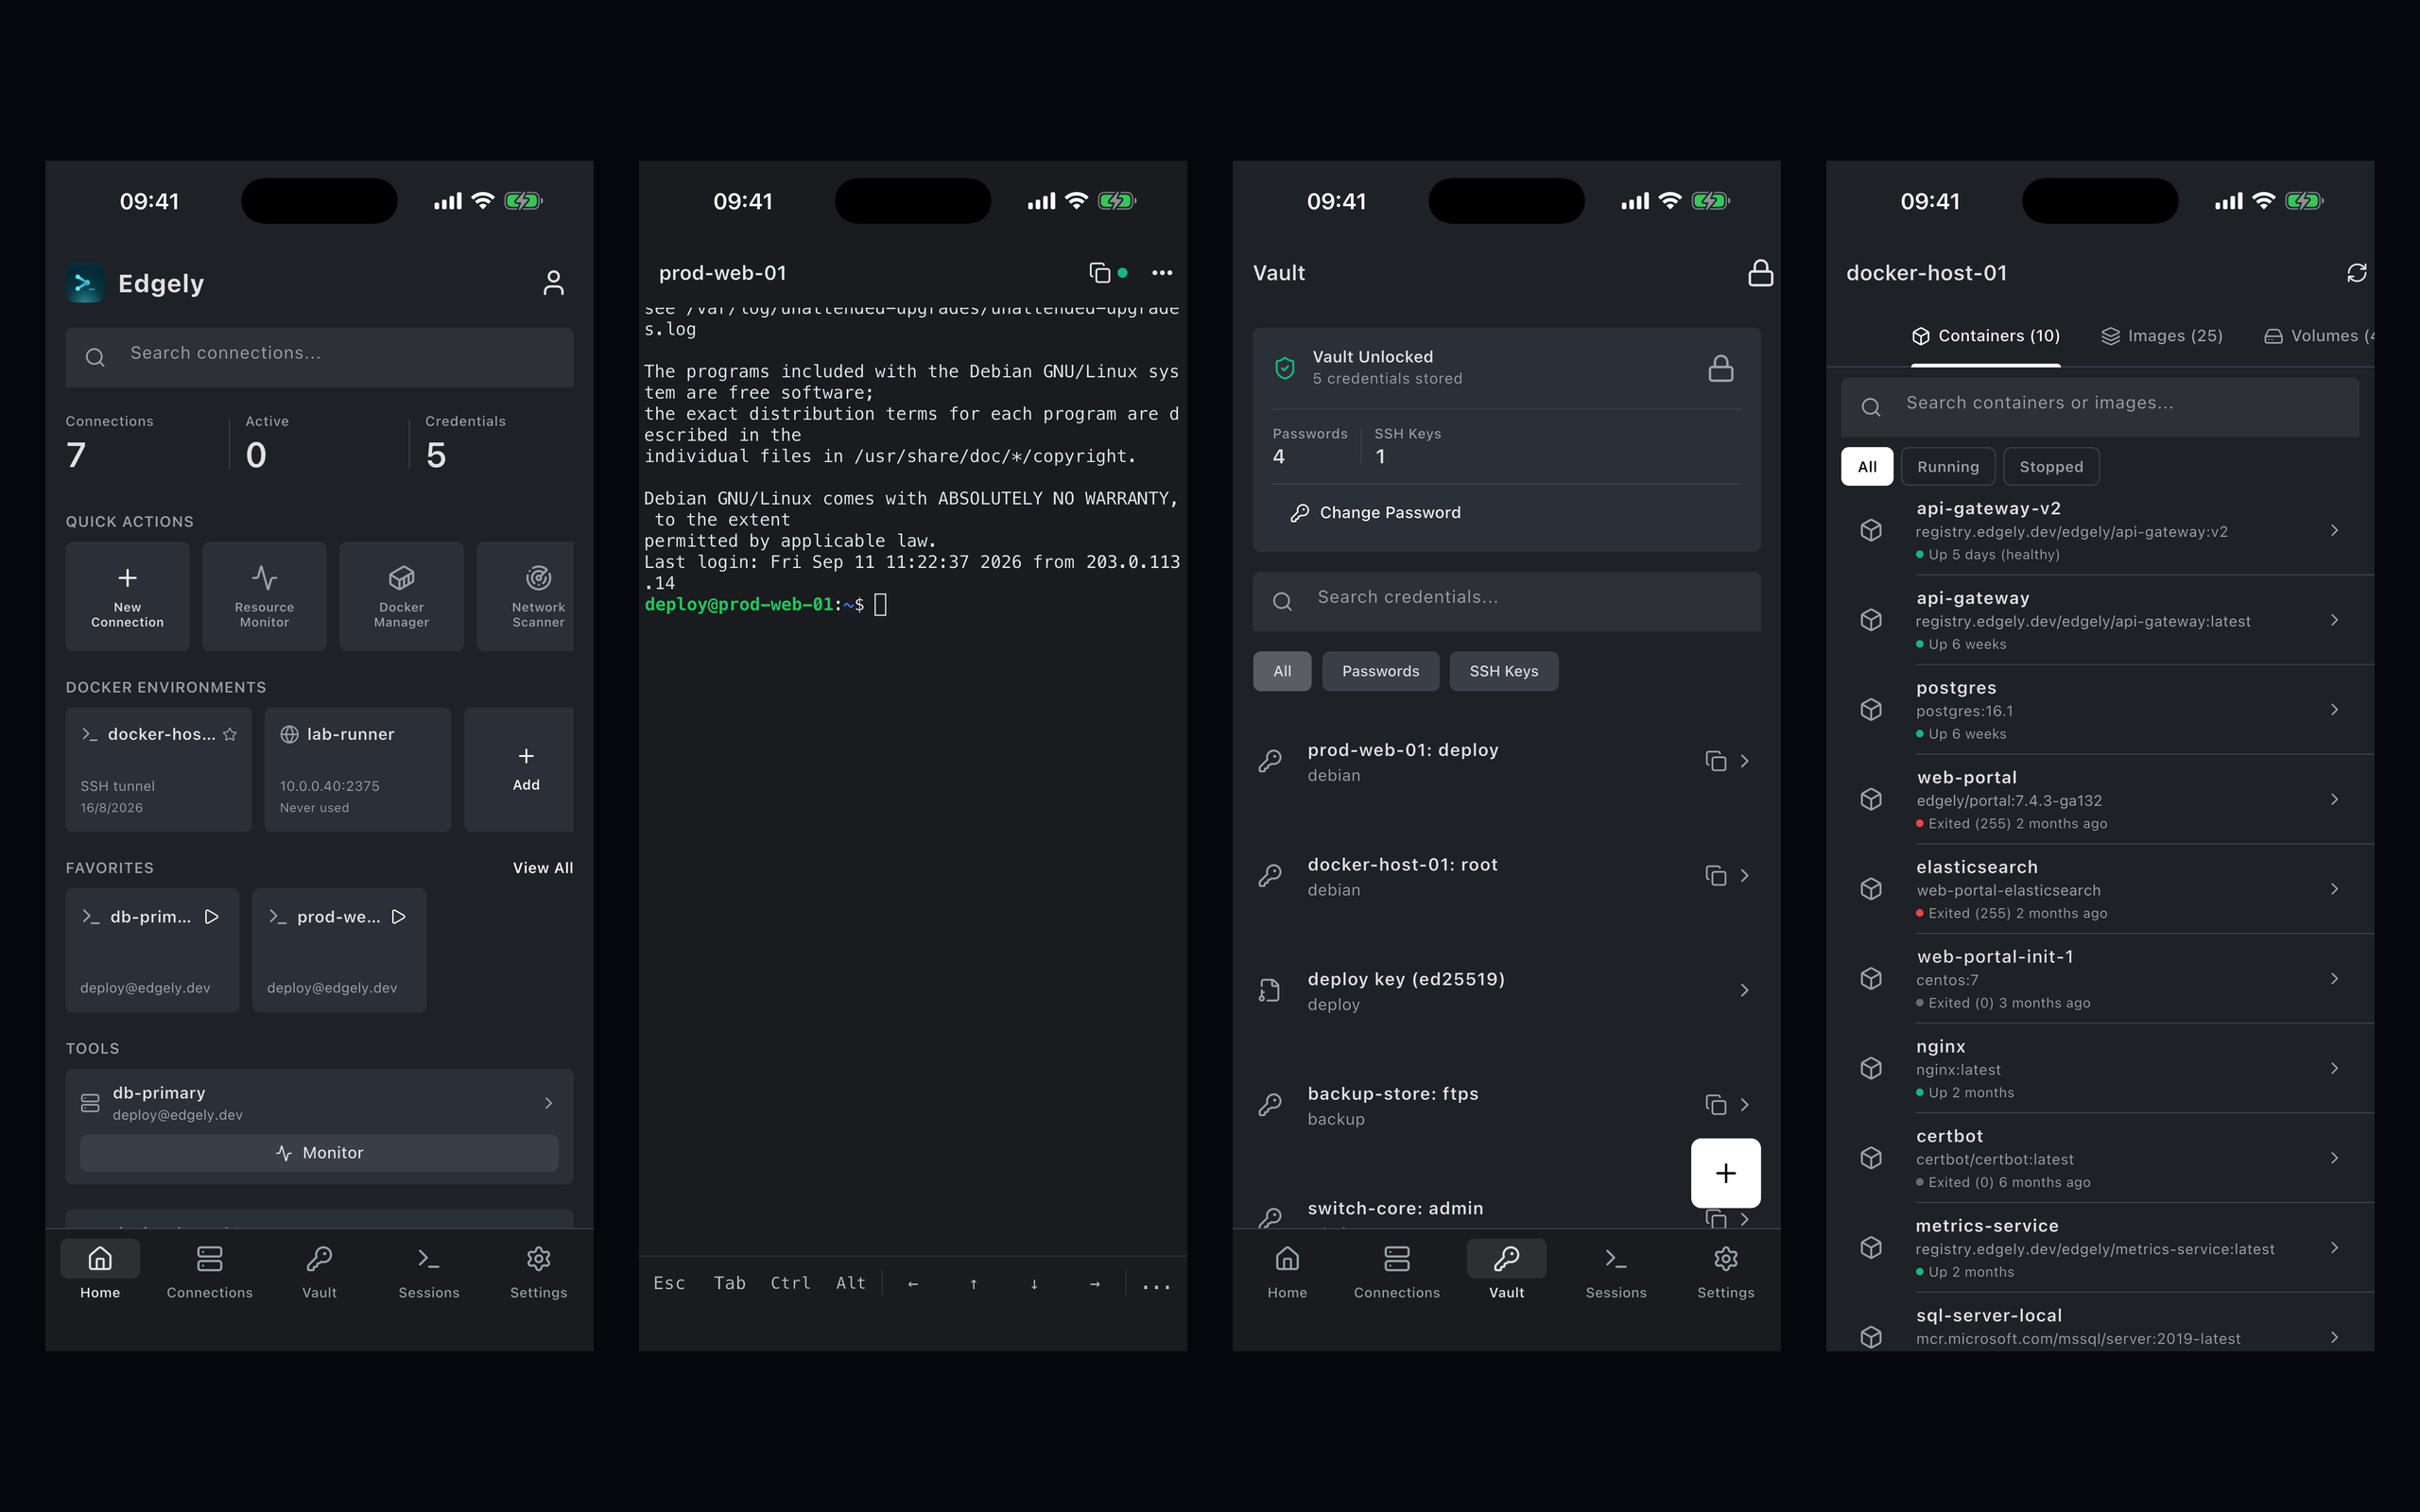This screenshot has width=2420, height=1512.
Task: Copy terminal output in prod-web-01 header
Action: (1099, 273)
